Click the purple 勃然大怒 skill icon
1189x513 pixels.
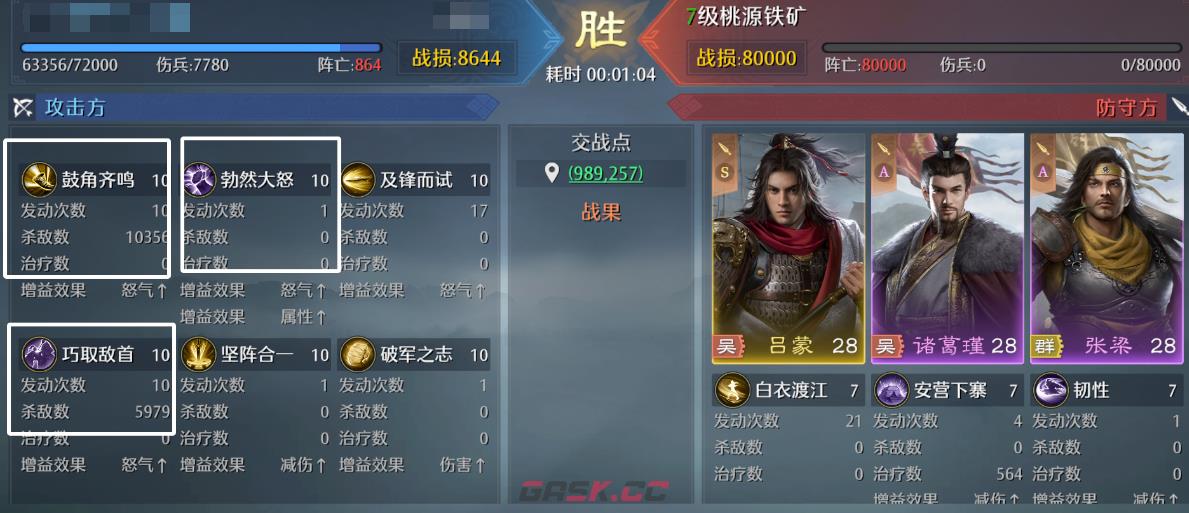tap(199, 180)
